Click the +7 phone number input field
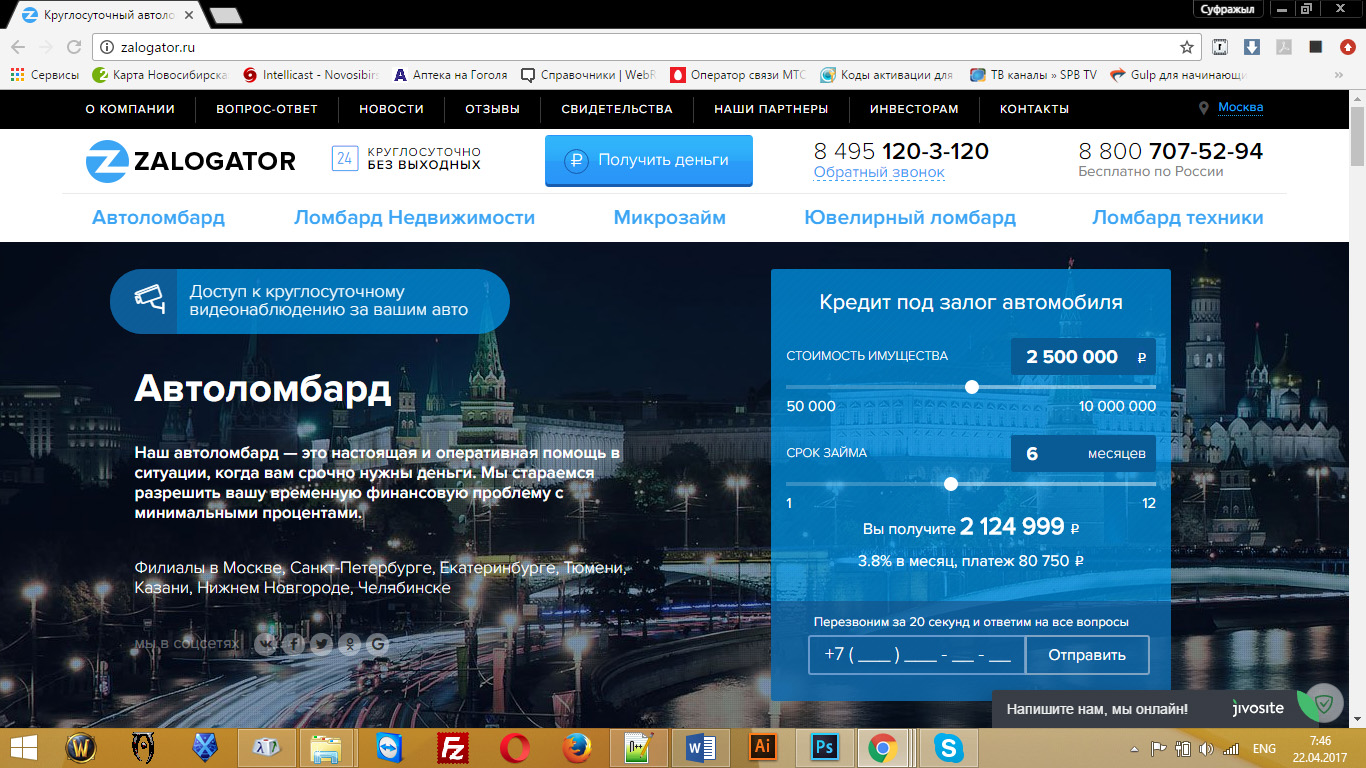The height and width of the screenshot is (768, 1366). tap(917, 655)
